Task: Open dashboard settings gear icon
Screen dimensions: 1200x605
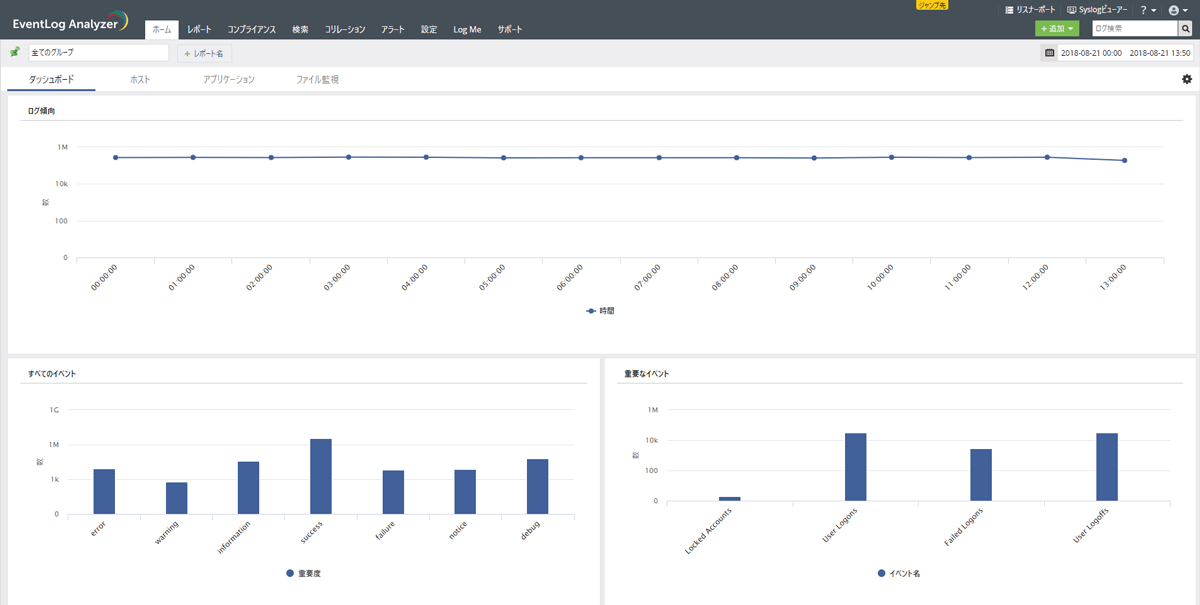Action: tap(1187, 79)
